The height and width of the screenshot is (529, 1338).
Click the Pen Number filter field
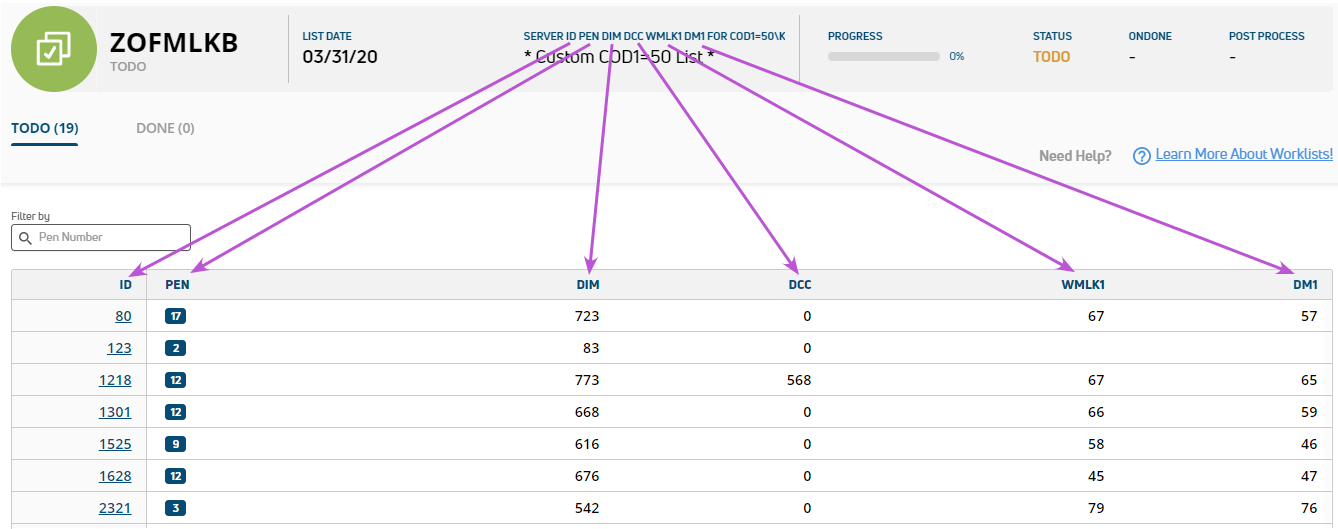point(101,237)
